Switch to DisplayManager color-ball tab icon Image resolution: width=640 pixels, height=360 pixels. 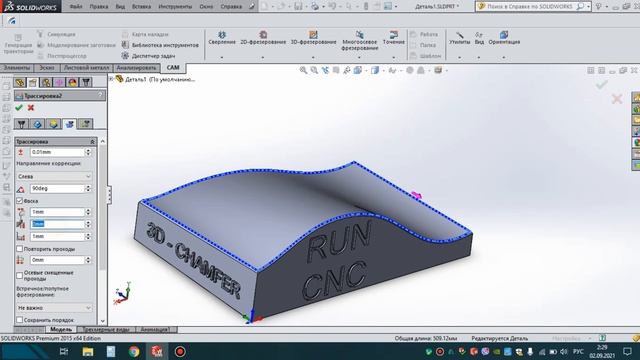73,82
